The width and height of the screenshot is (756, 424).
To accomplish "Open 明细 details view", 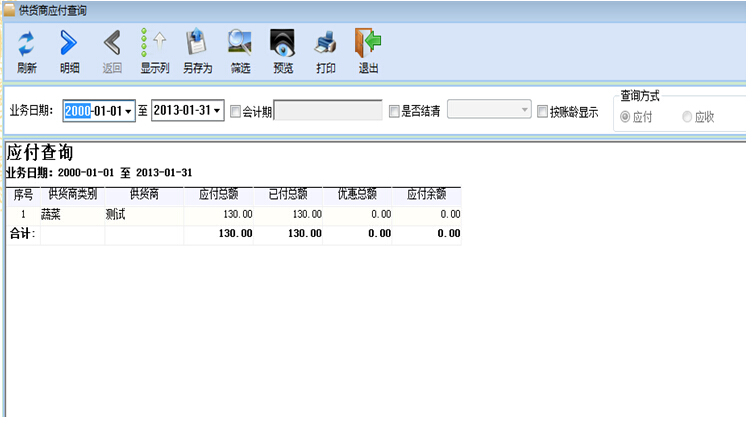I will [69, 44].
